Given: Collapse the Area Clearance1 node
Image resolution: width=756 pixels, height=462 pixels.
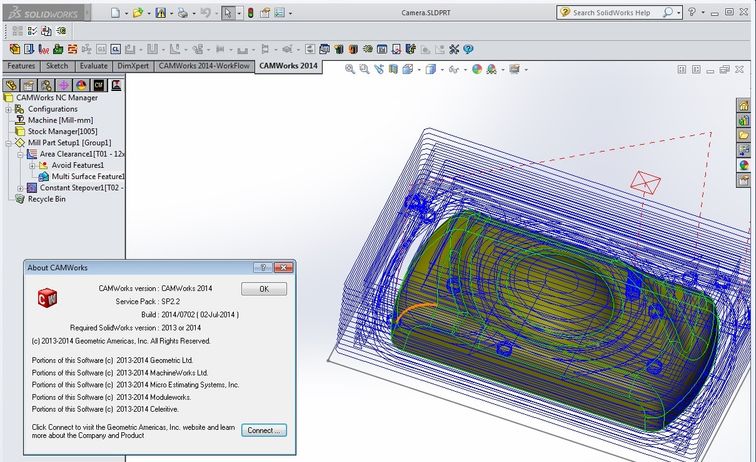Looking at the screenshot, I should point(20,154).
